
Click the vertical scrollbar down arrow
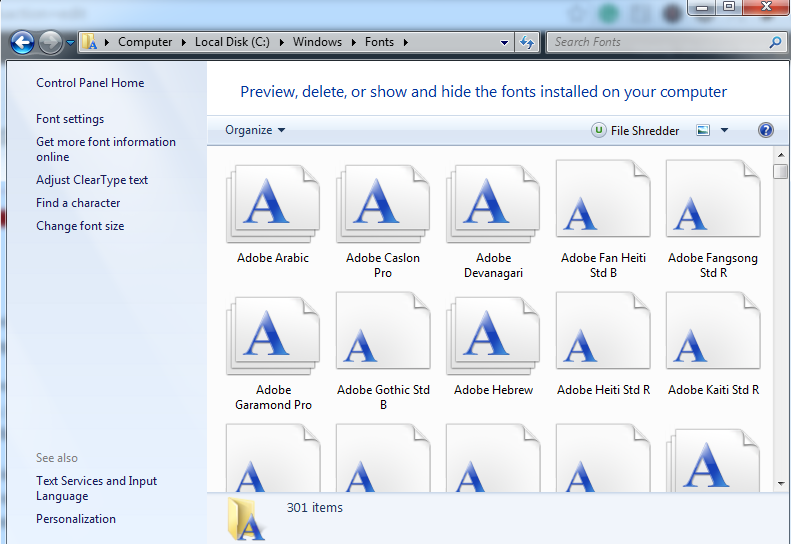[x=781, y=483]
